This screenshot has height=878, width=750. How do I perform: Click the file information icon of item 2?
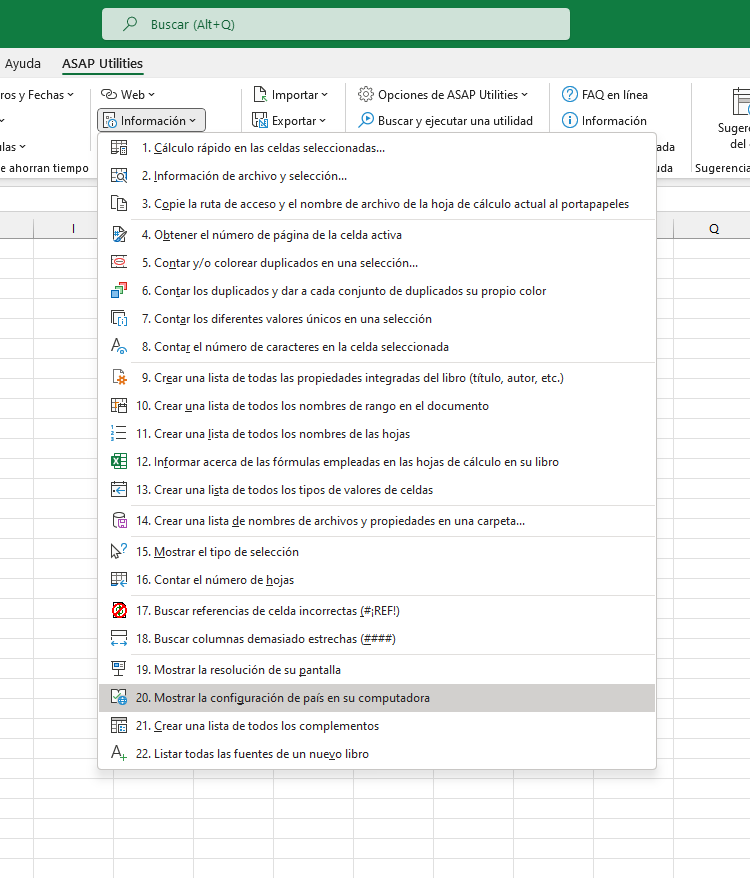(119, 176)
